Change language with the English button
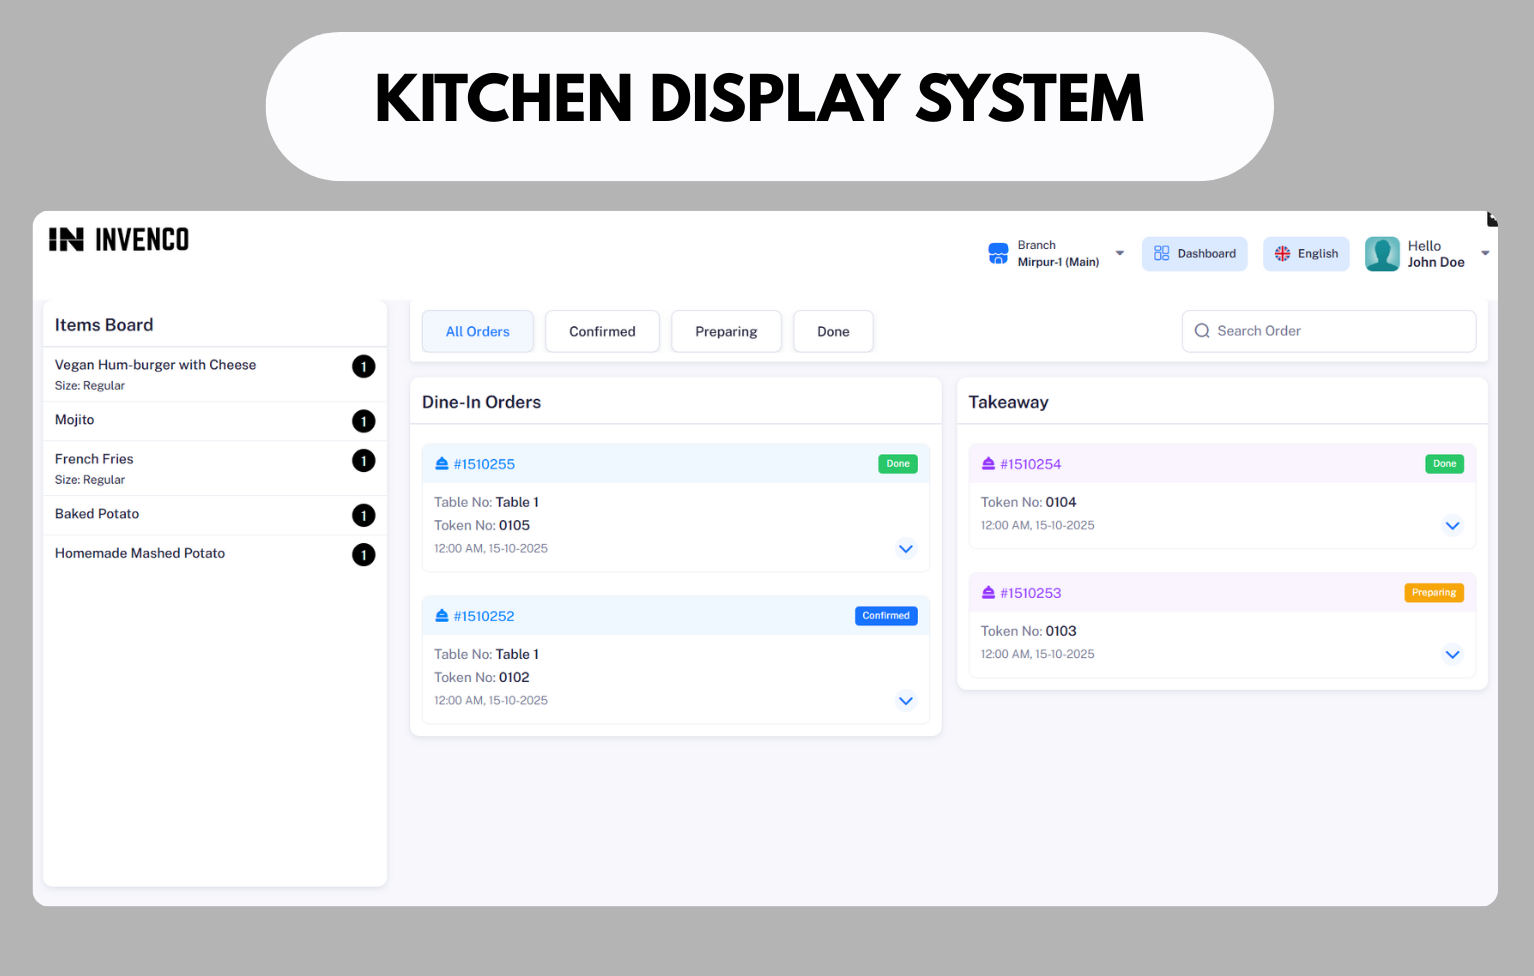The image size is (1534, 976). click(x=1306, y=254)
